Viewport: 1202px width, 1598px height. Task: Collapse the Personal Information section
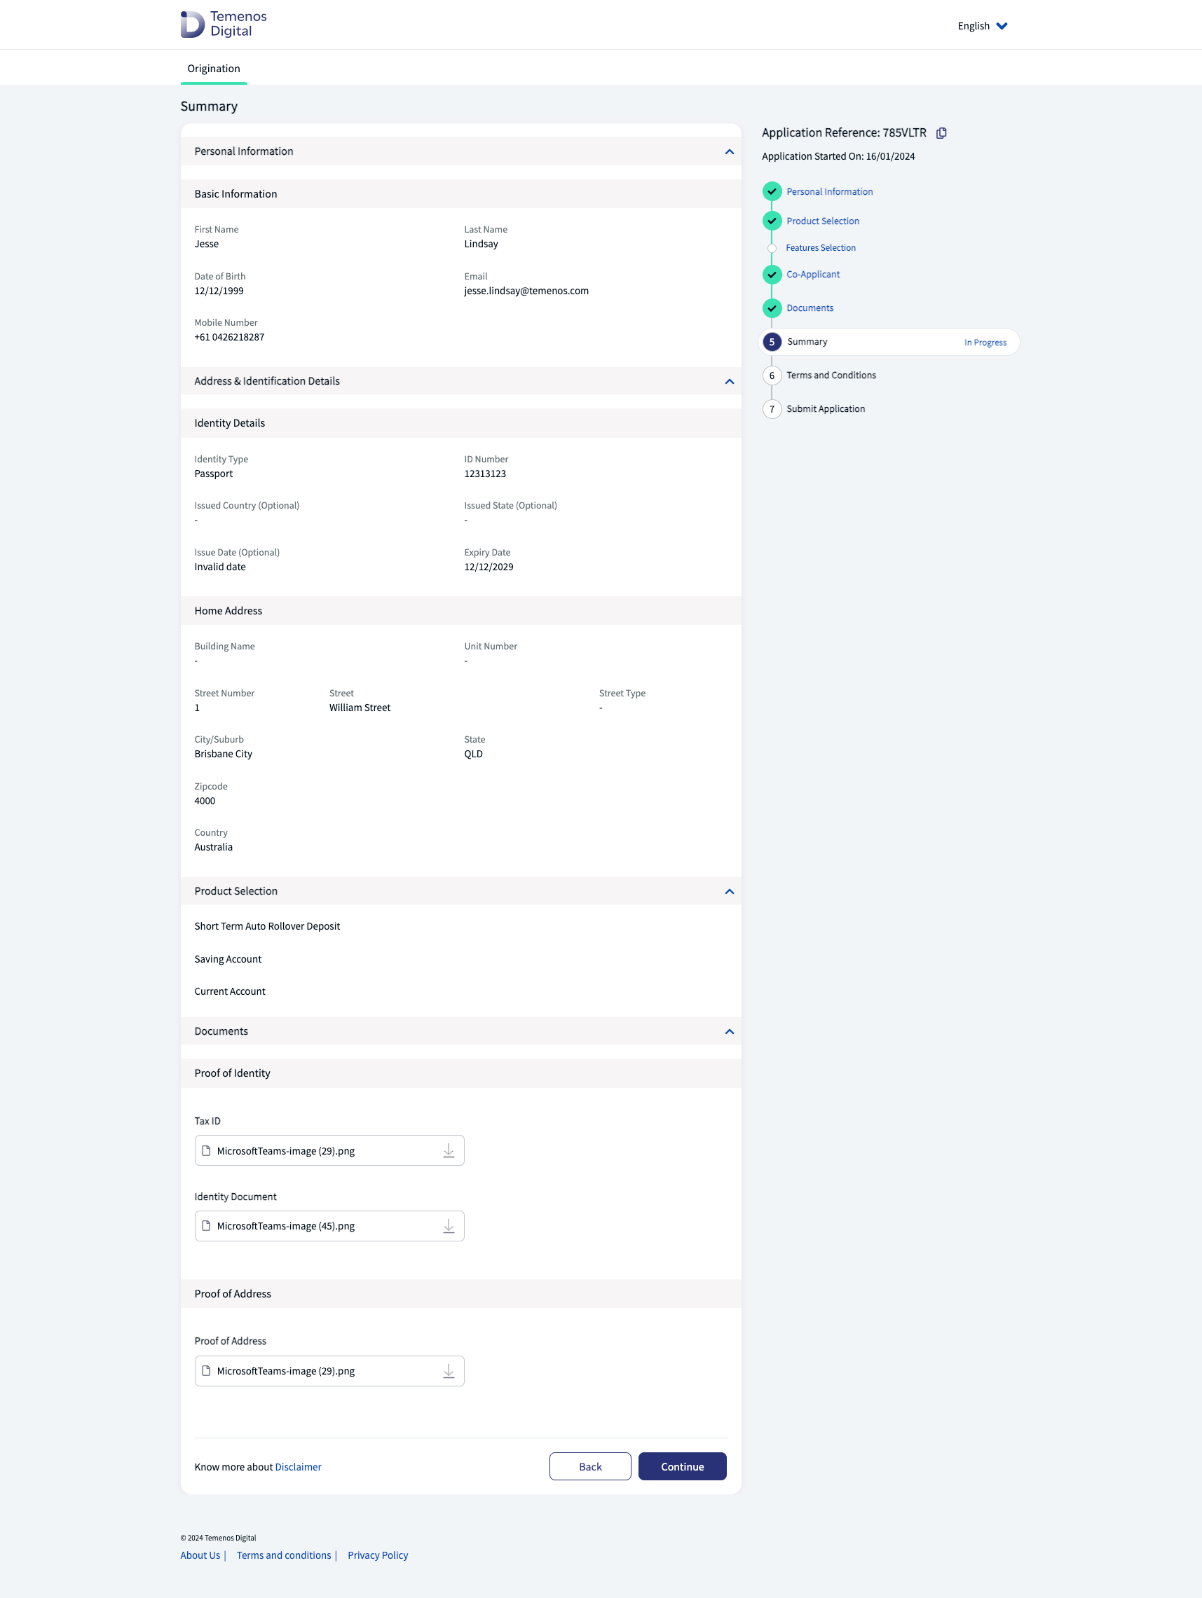click(729, 152)
